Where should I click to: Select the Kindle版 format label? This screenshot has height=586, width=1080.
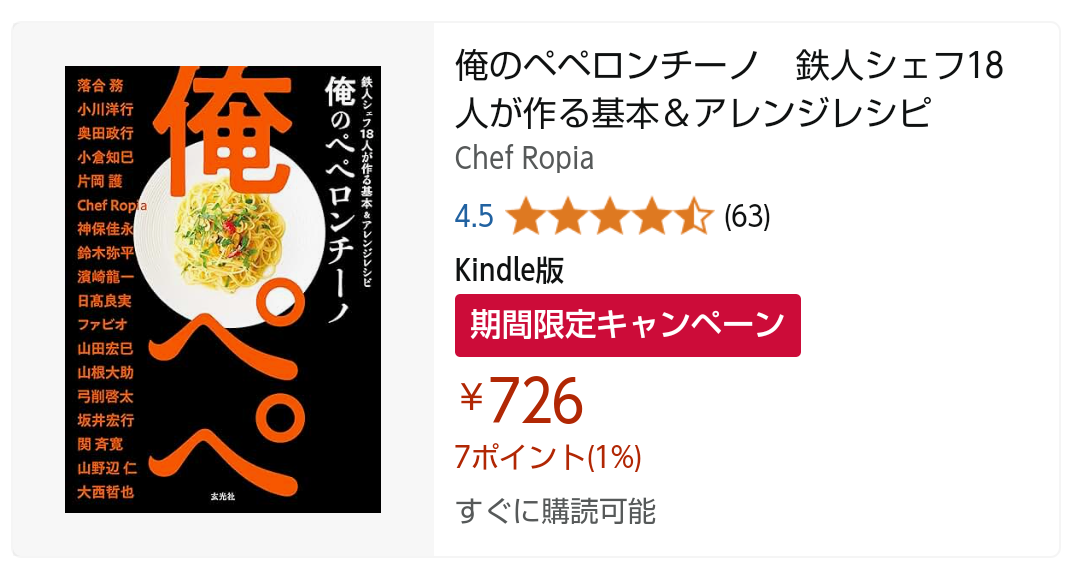point(509,270)
